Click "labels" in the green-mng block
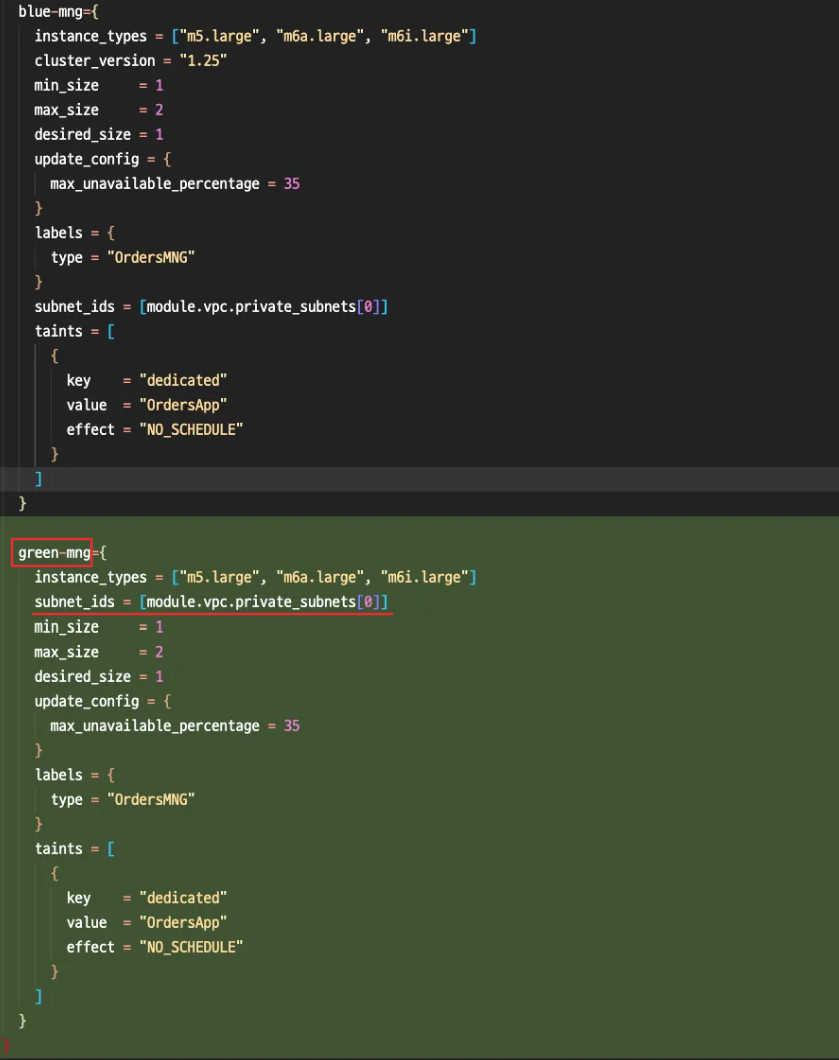839x1060 pixels. 59,775
